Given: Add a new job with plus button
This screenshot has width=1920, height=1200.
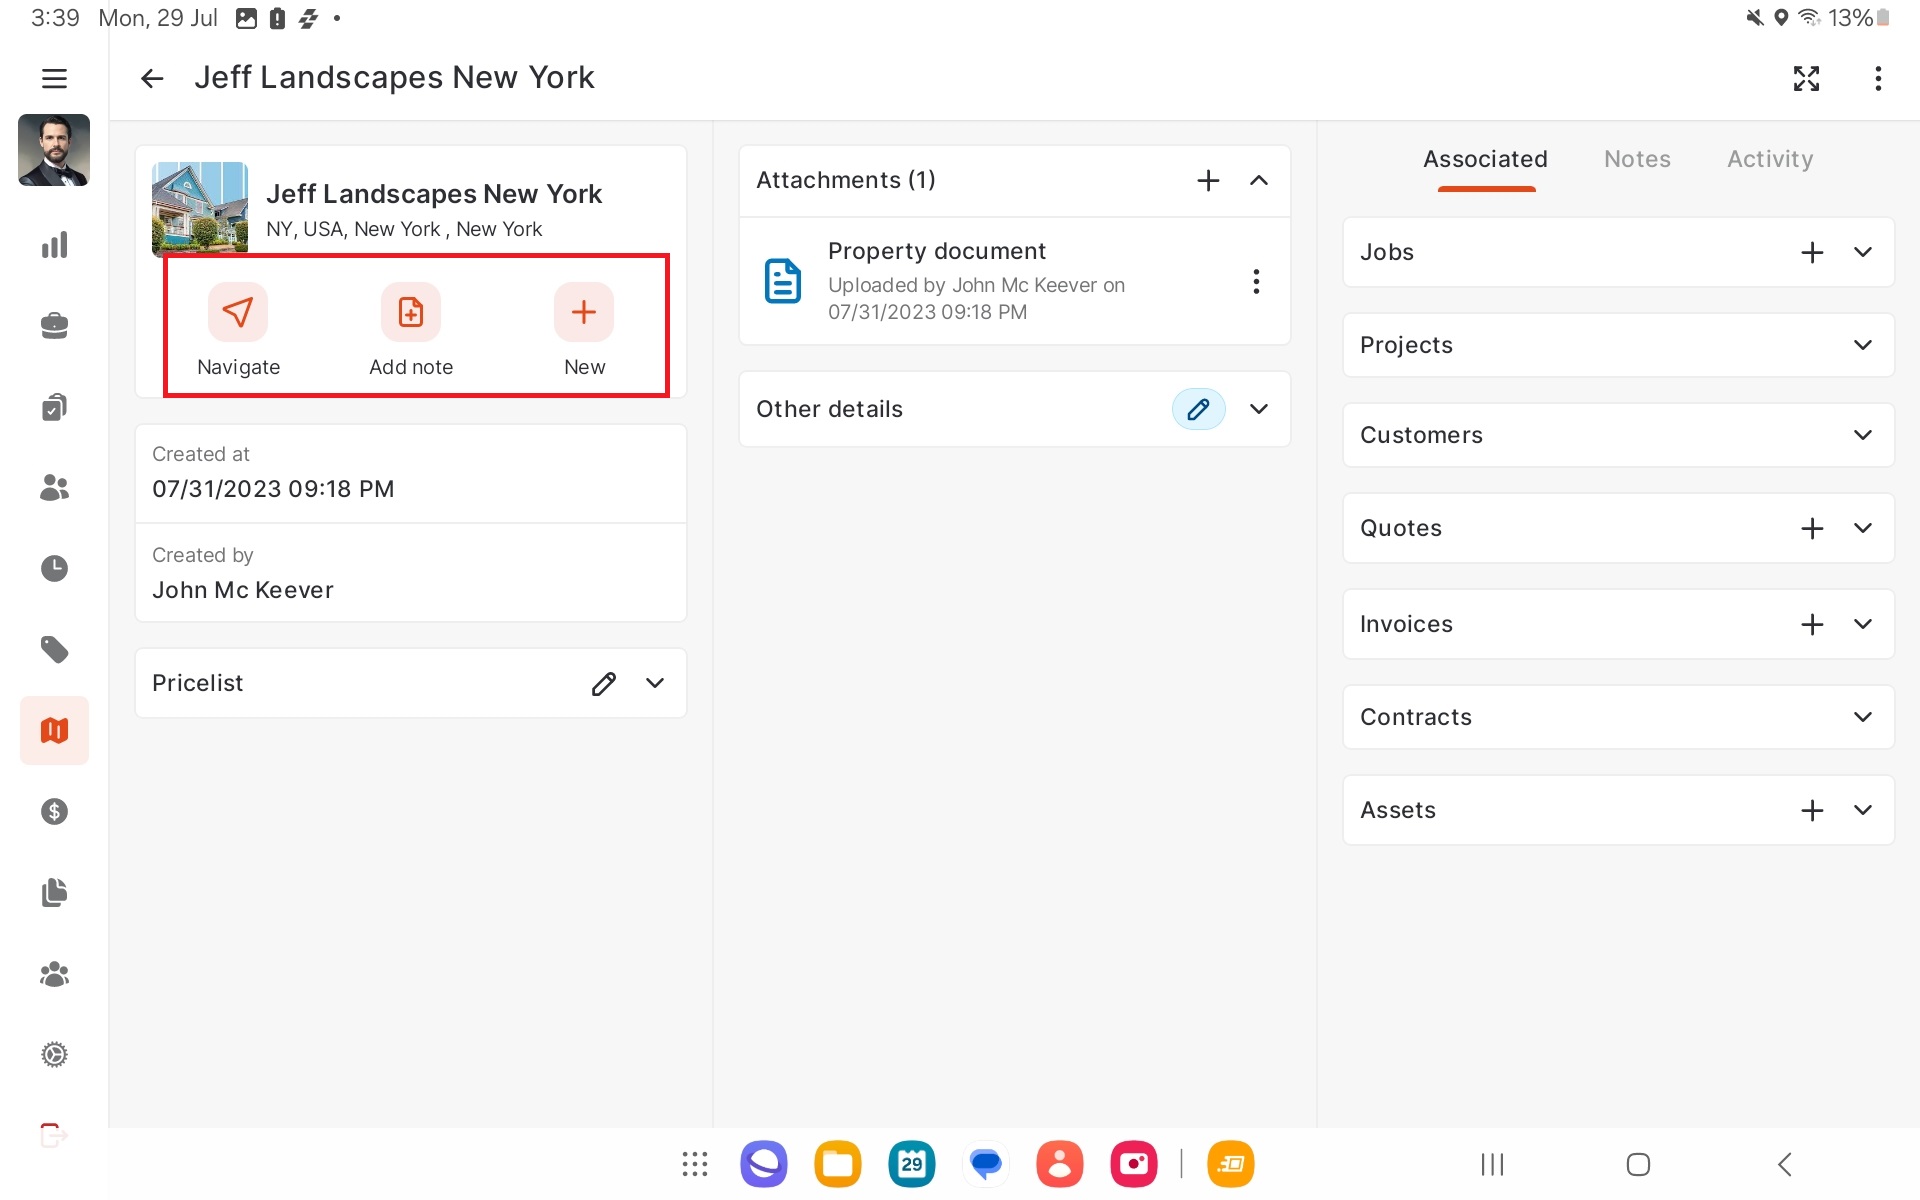Looking at the screenshot, I should [1812, 252].
